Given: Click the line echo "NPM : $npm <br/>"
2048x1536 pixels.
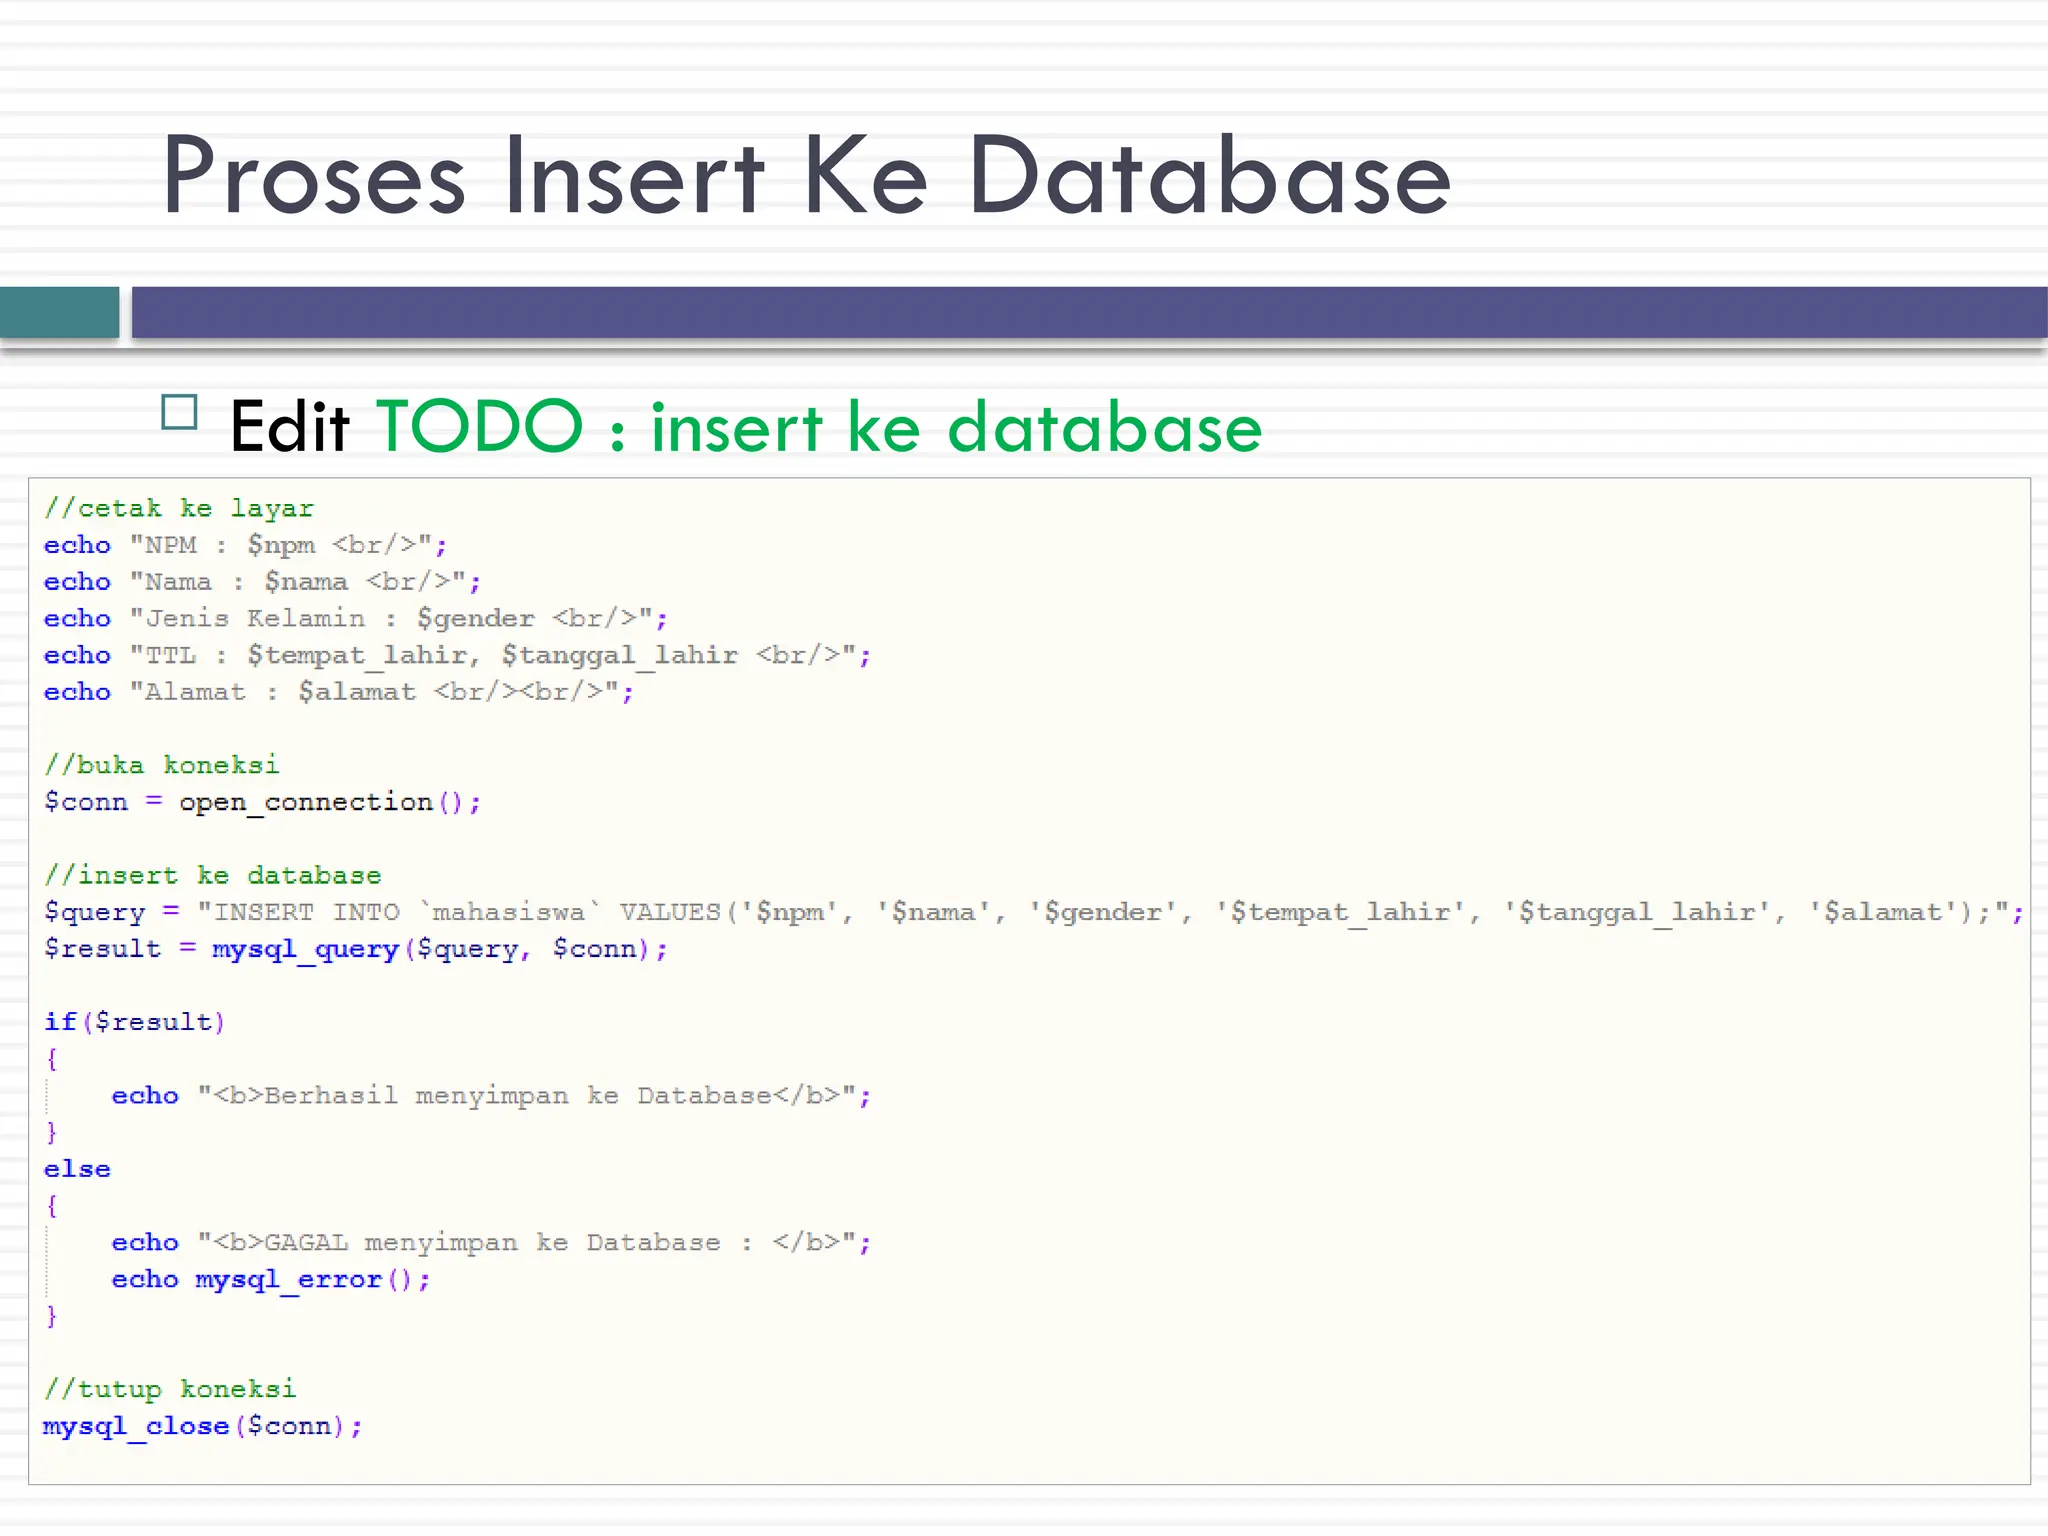Looking at the screenshot, I should click(245, 545).
